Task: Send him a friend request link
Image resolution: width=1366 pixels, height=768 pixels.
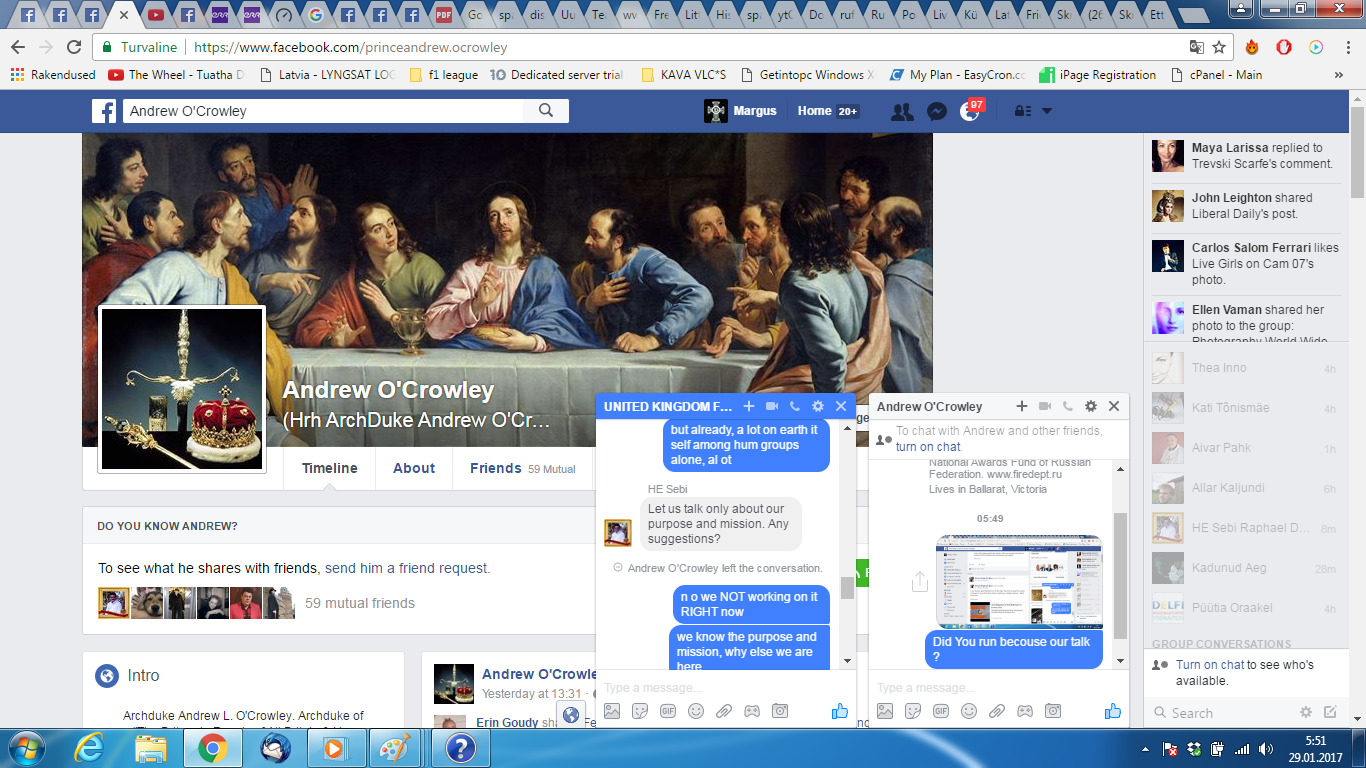Action: (407, 568)
